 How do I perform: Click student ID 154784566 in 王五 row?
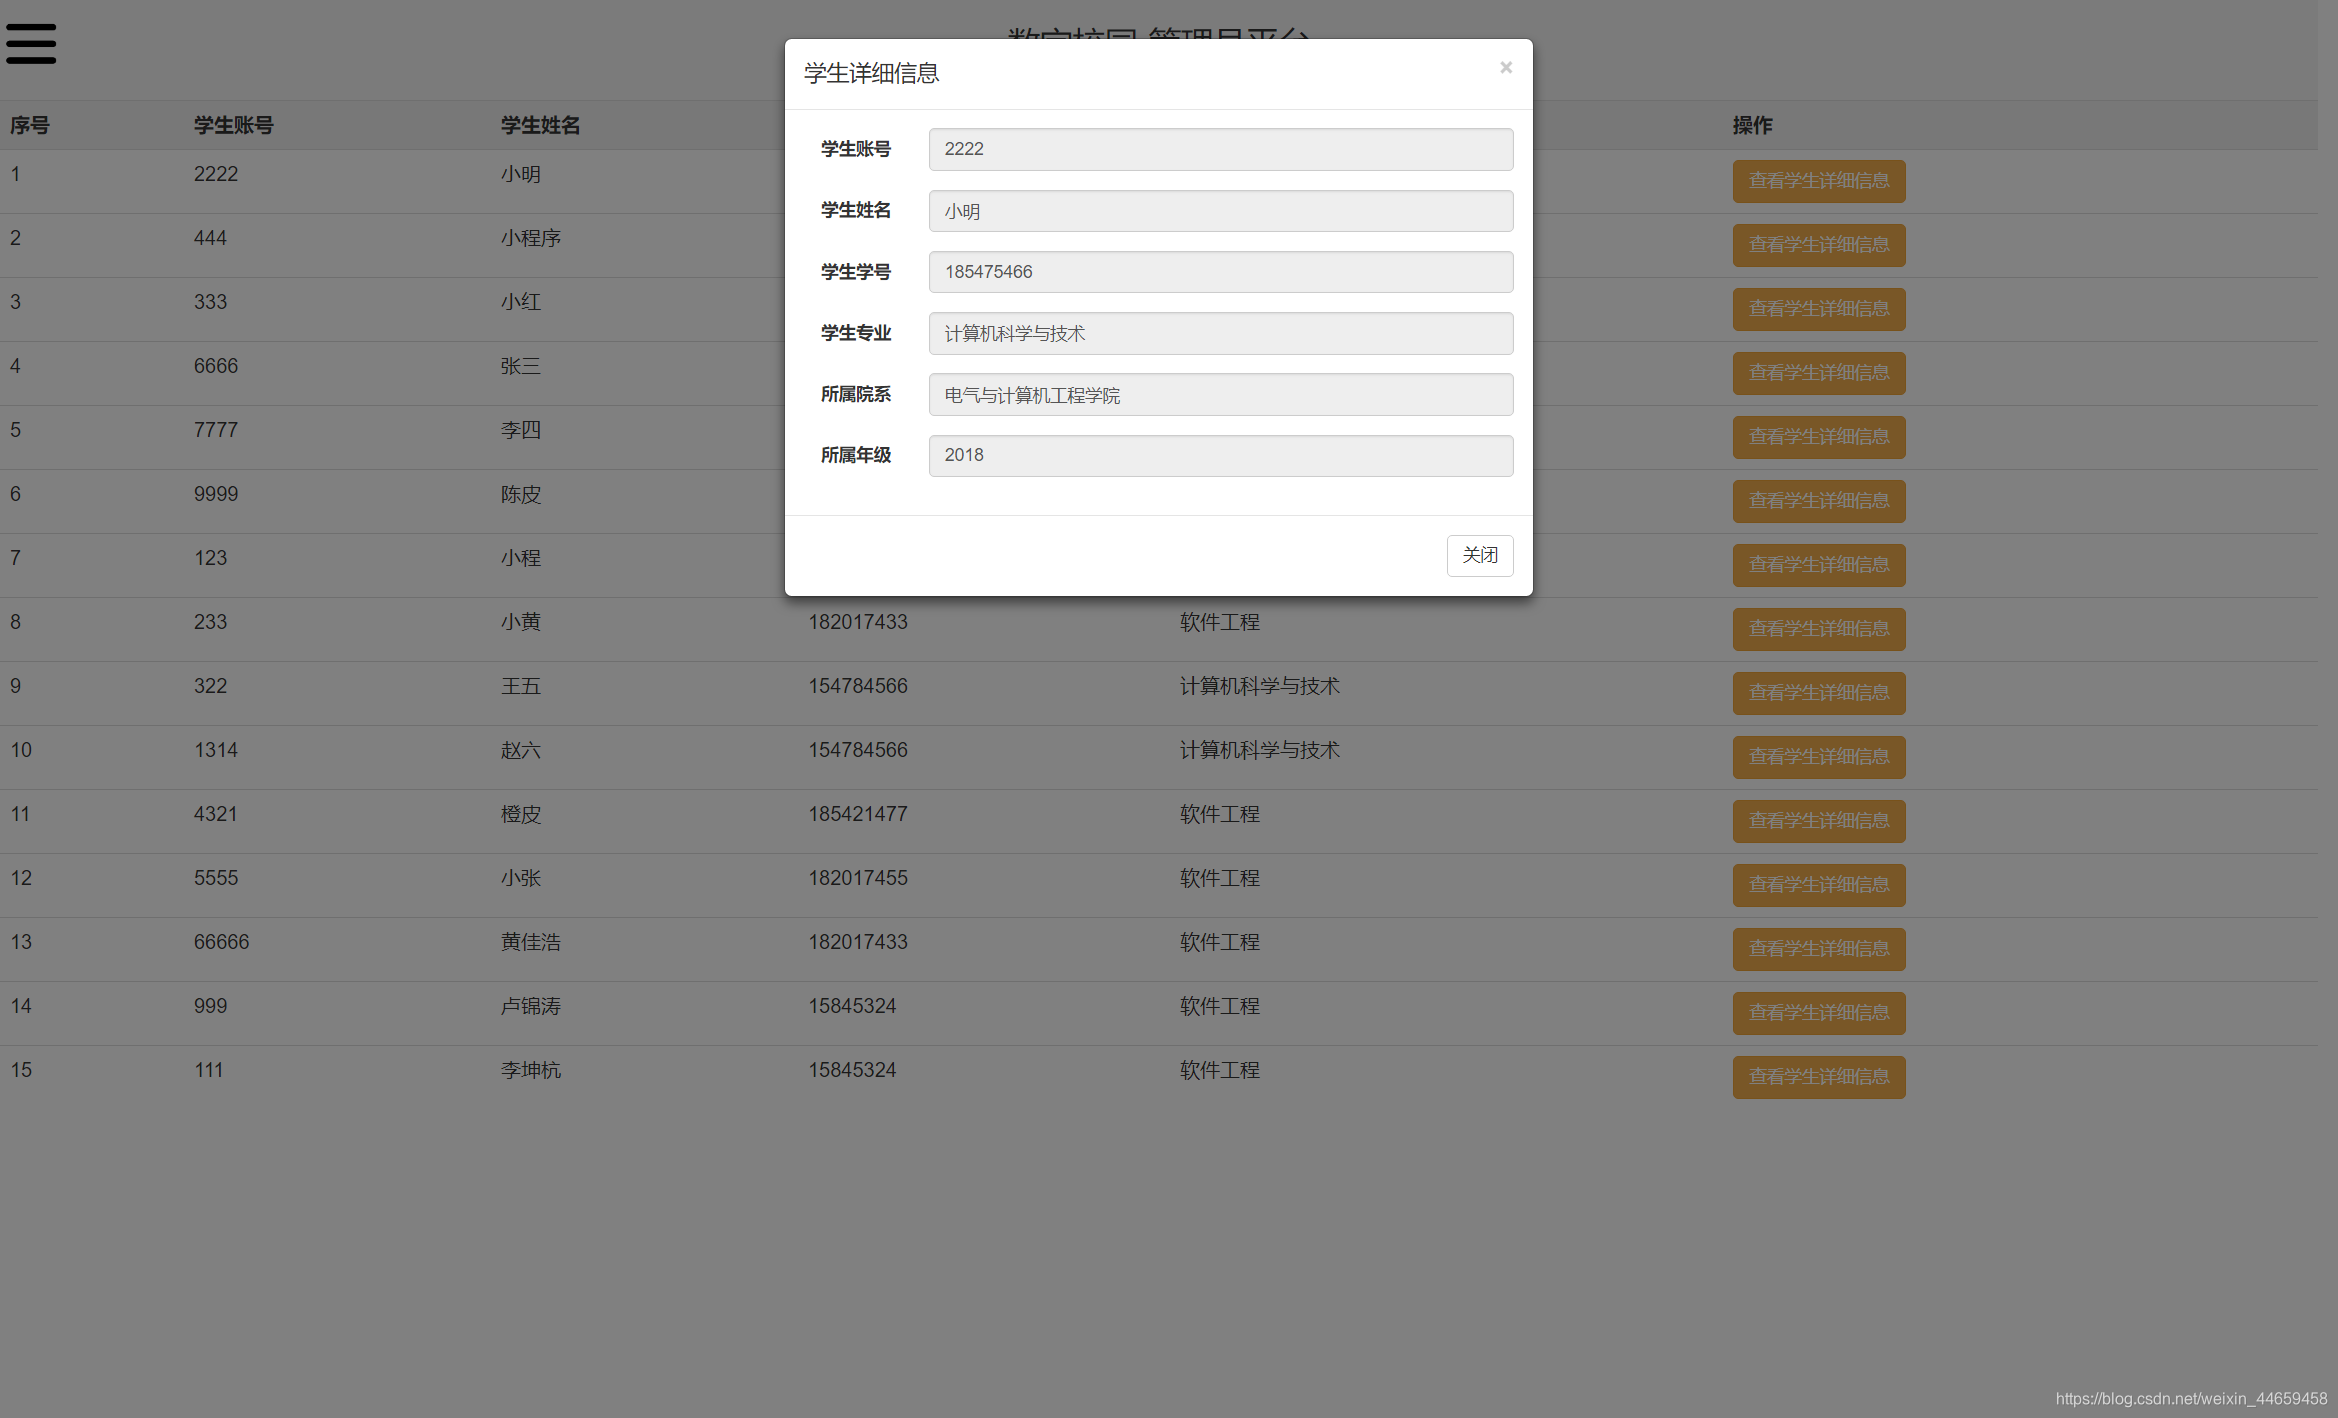tap(858, 686)
